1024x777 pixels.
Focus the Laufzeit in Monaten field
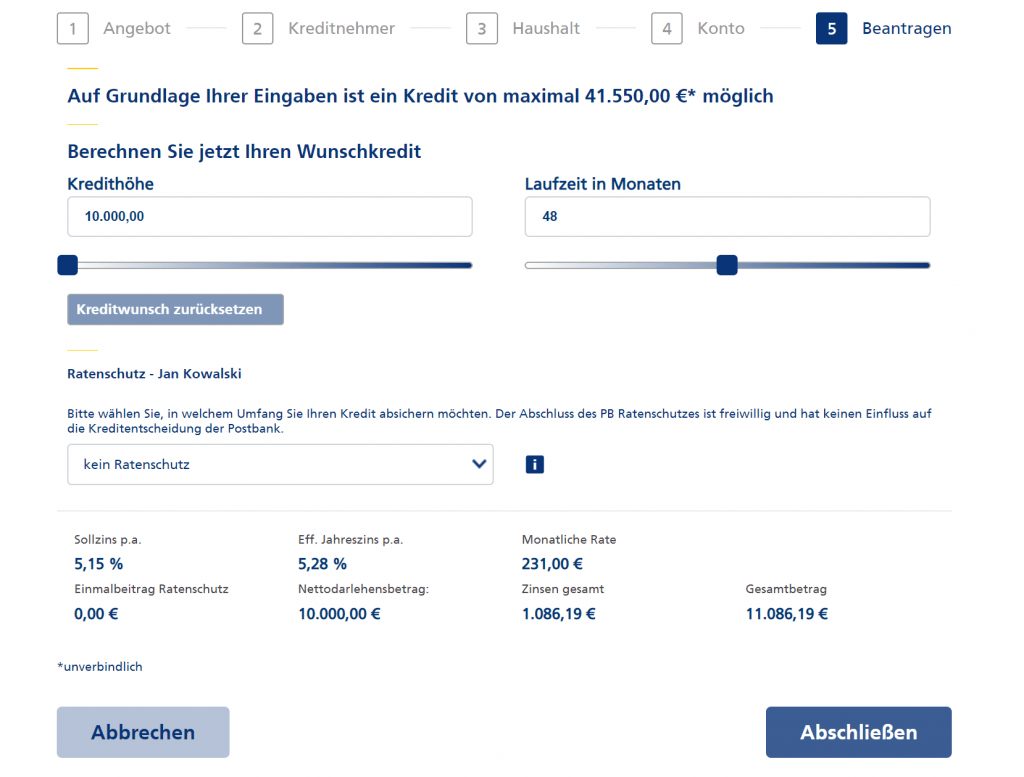728,216
